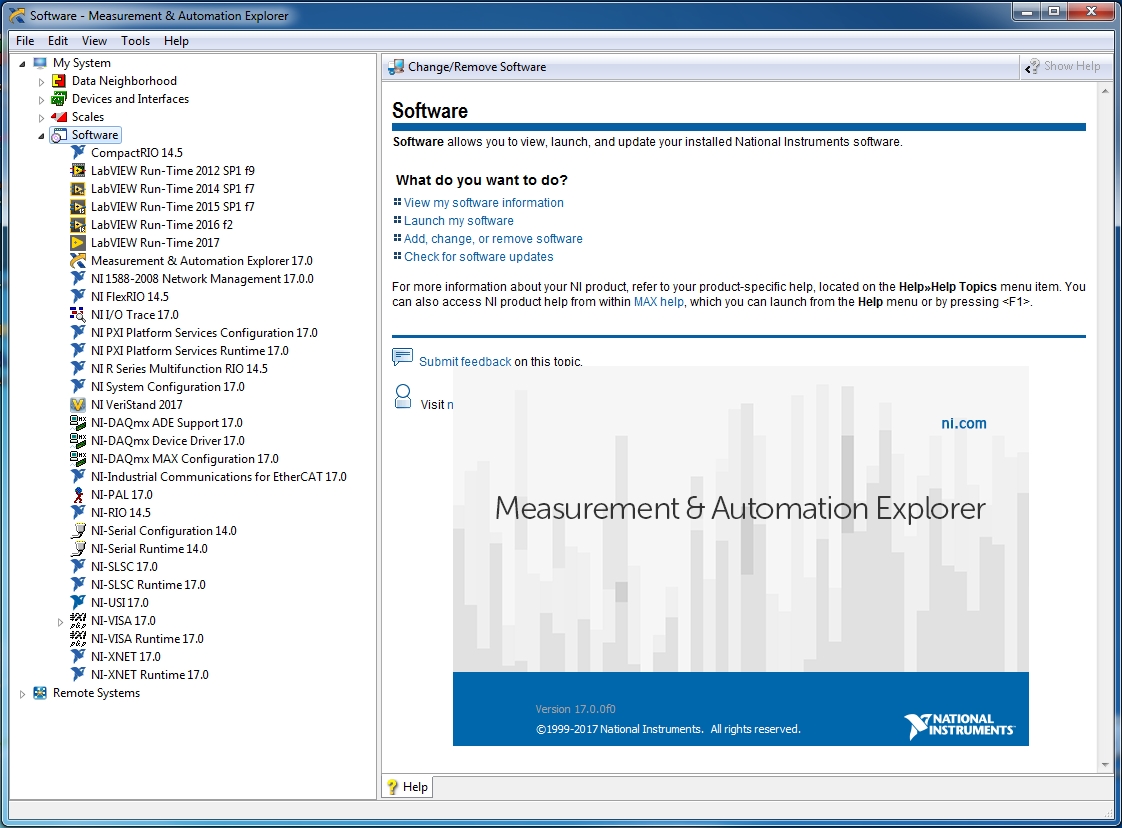Click the NI VeriStand 2017 icon
Screen dimensions: 1122x828
coord(78,404)
